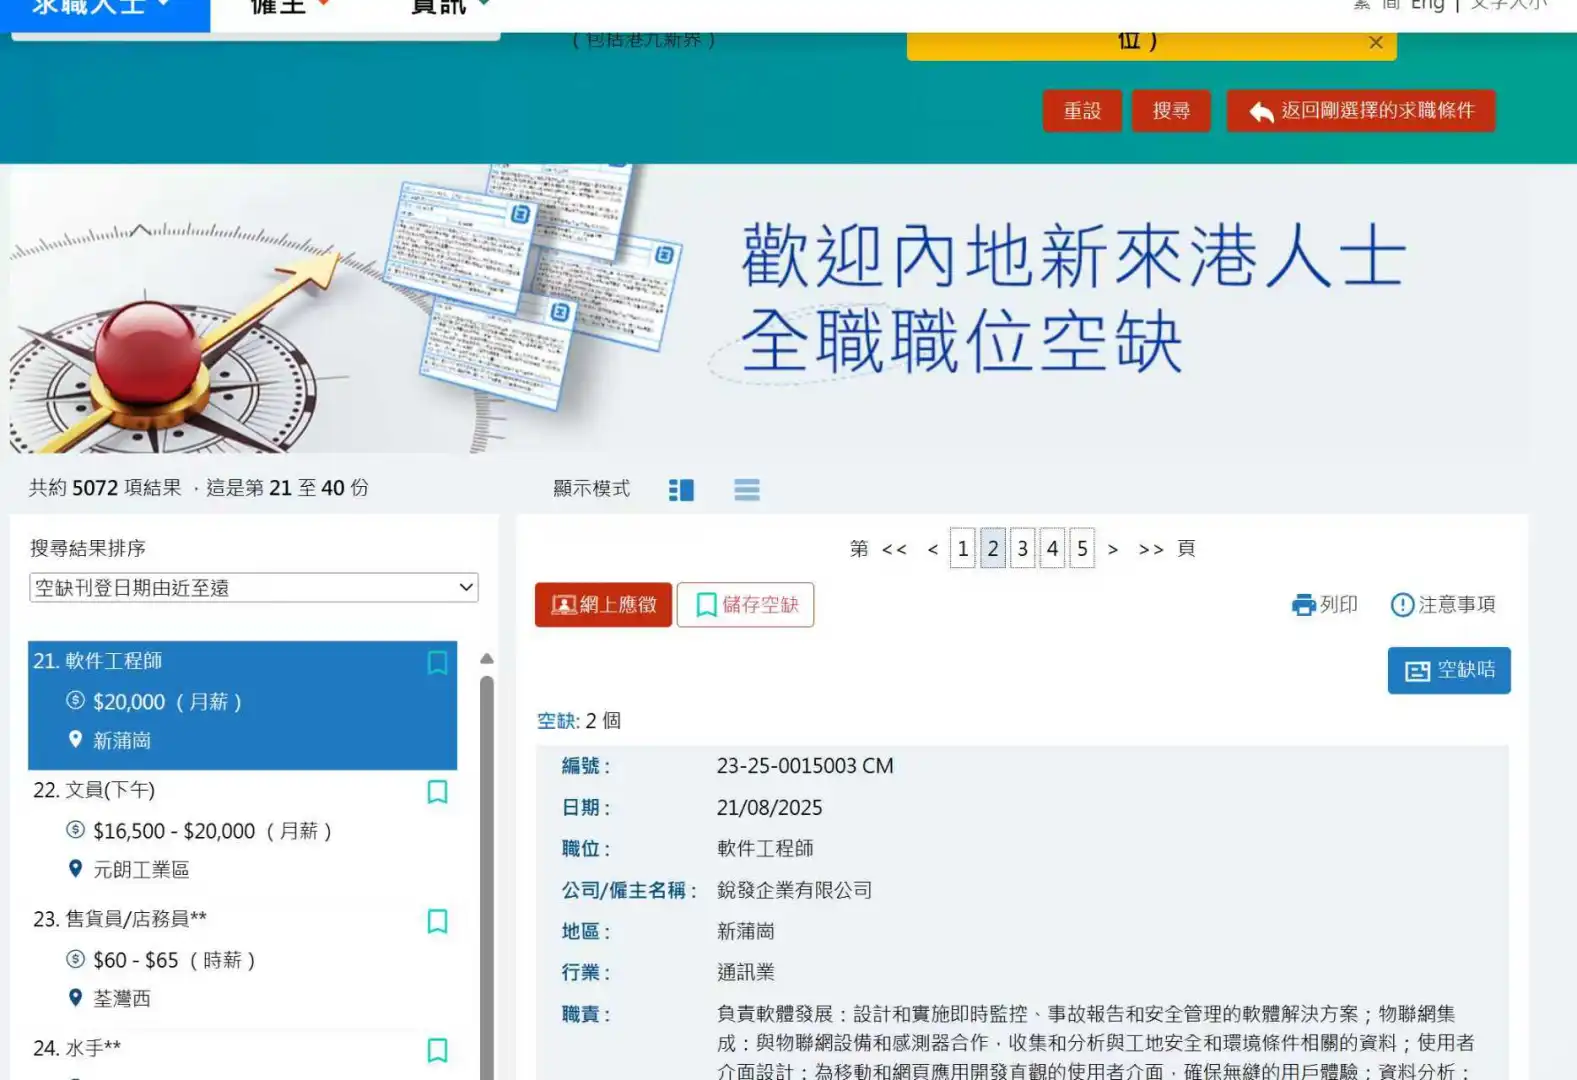Viewport: 1577px width, 1080px height.
Task: Close the yellow filter tag
Action: tap(1376, 42)
